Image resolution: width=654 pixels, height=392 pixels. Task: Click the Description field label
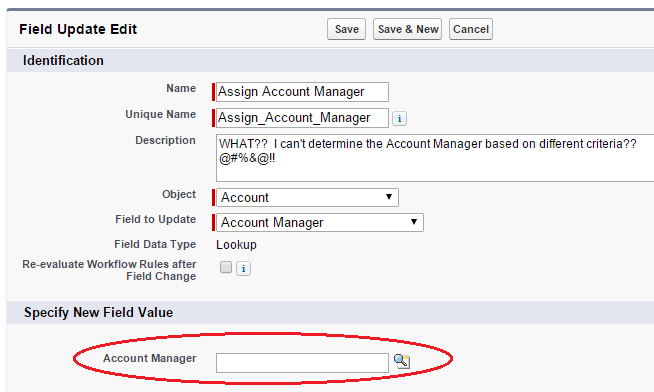[165, 141]
